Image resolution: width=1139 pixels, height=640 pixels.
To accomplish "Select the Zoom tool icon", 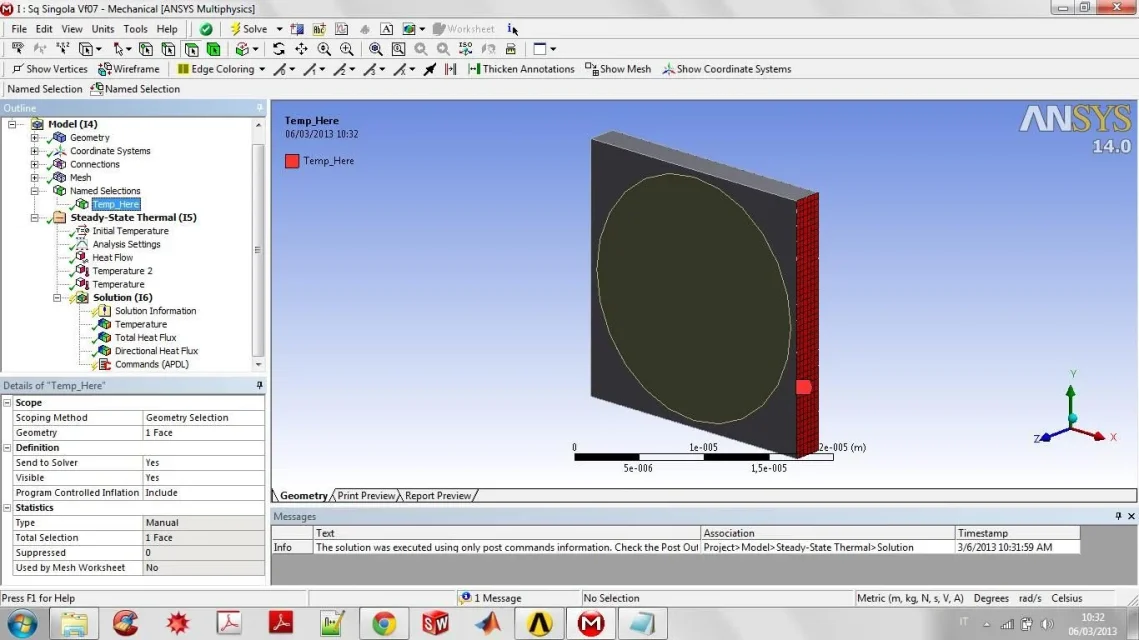I will [324, 49].
